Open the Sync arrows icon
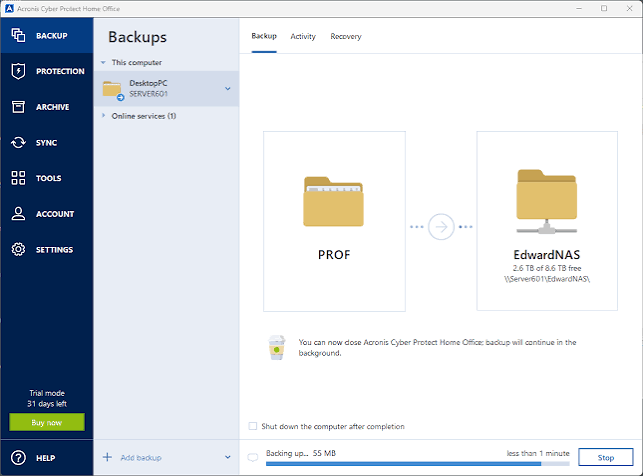This screenshot has width=643, height=476. (18, 142)
